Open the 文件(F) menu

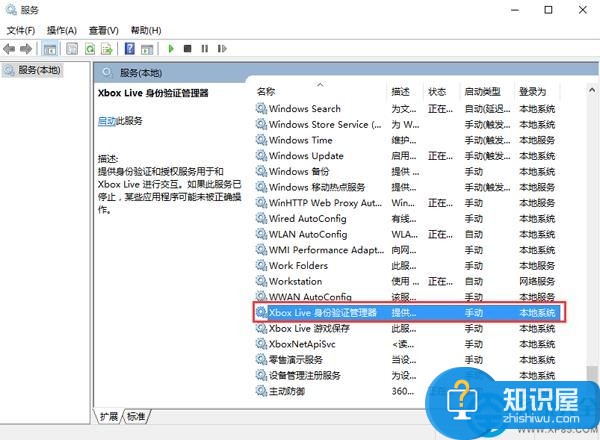pyautogui.click(x=21, y=30)
